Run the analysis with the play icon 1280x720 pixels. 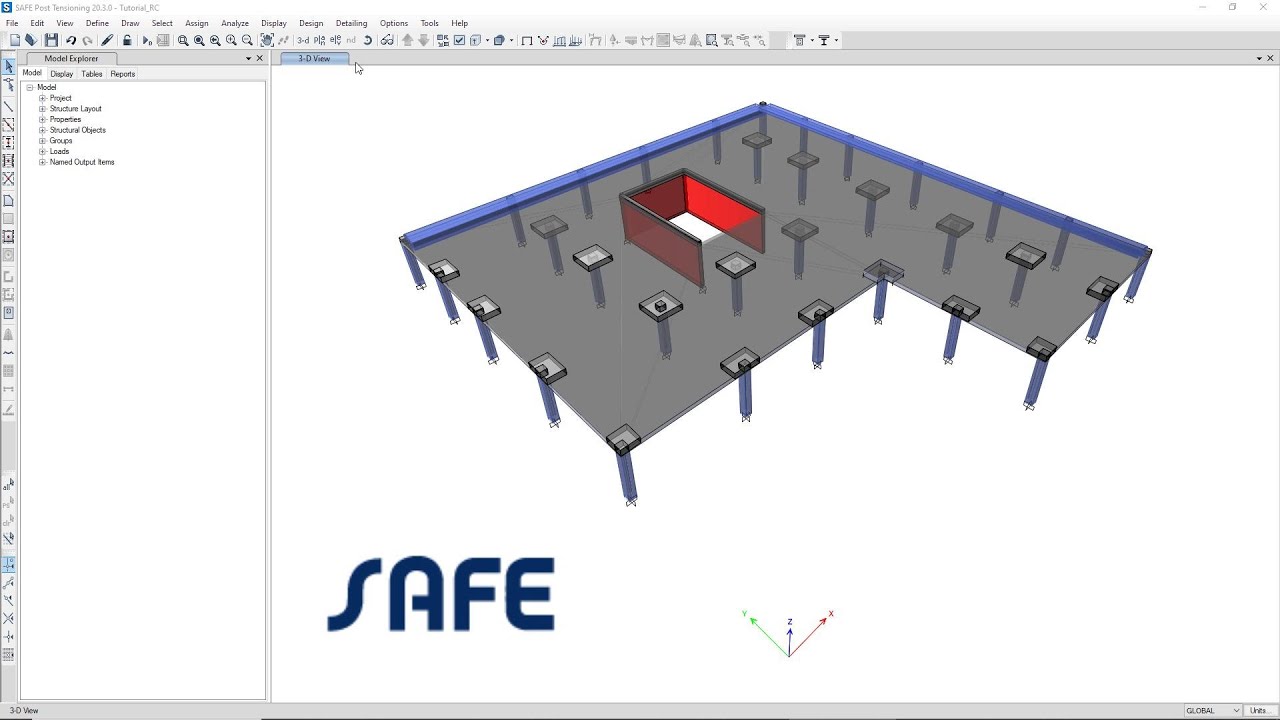(147, 40)
